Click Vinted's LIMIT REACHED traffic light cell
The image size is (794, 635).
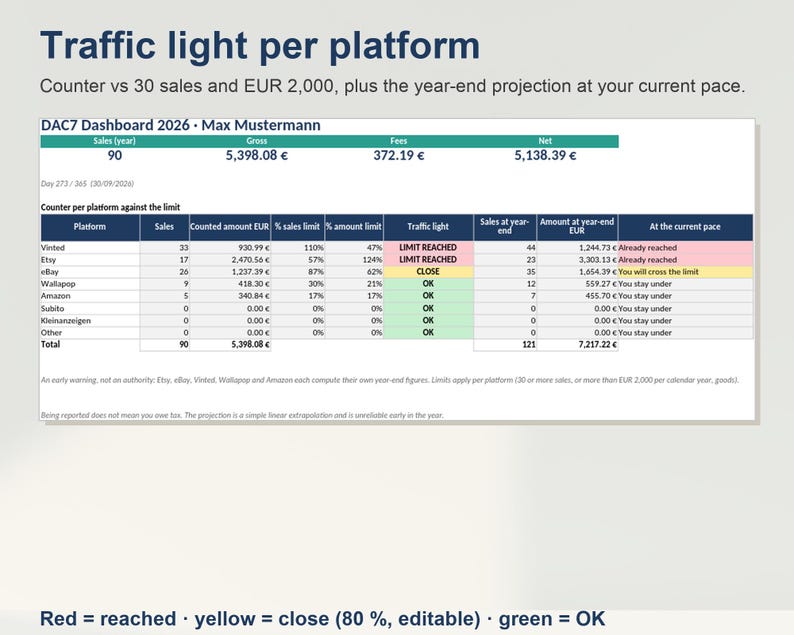click(428, 248)
